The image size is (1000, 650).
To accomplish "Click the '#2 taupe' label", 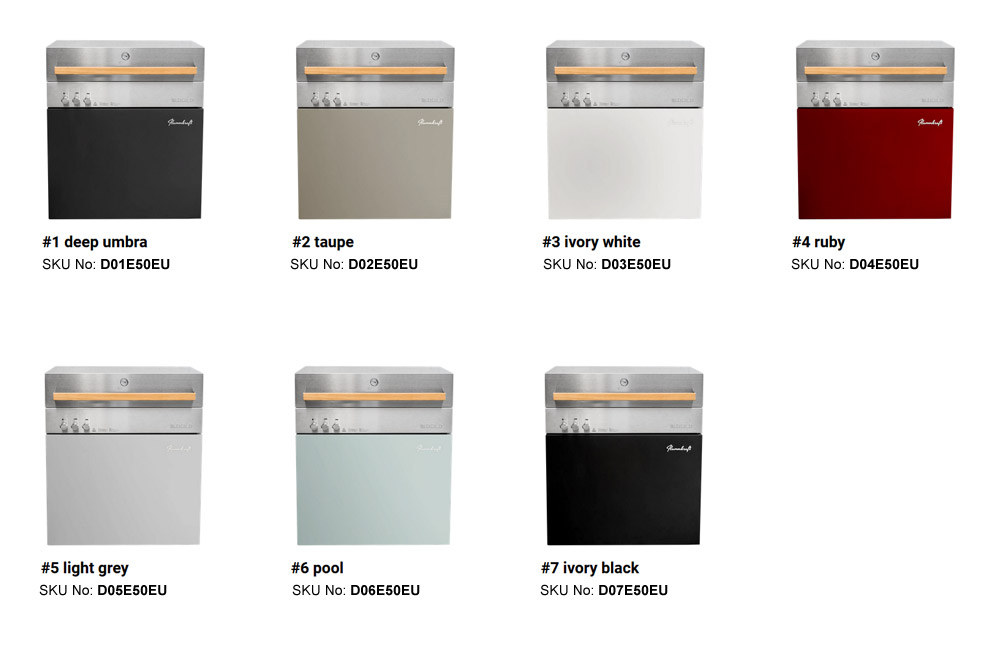I will [323, 242].
